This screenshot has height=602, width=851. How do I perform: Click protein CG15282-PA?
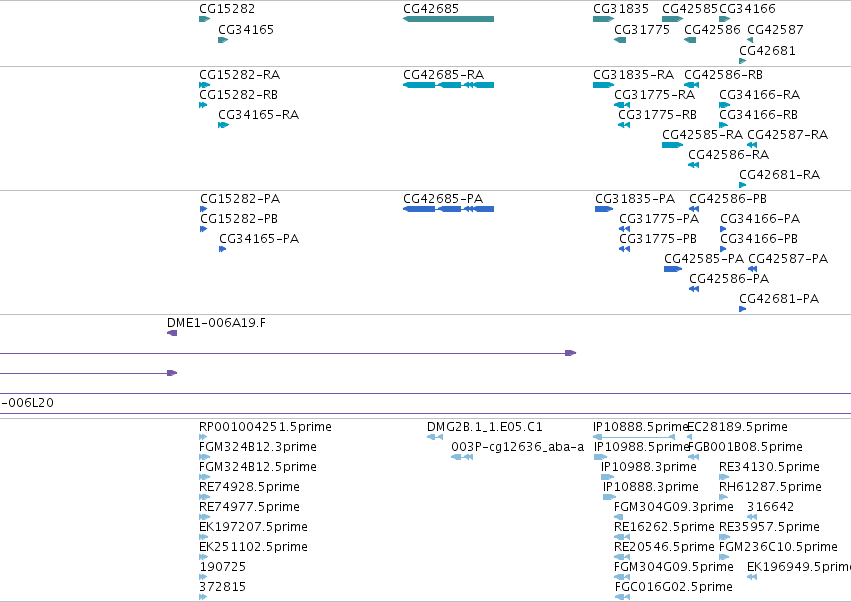240,199
